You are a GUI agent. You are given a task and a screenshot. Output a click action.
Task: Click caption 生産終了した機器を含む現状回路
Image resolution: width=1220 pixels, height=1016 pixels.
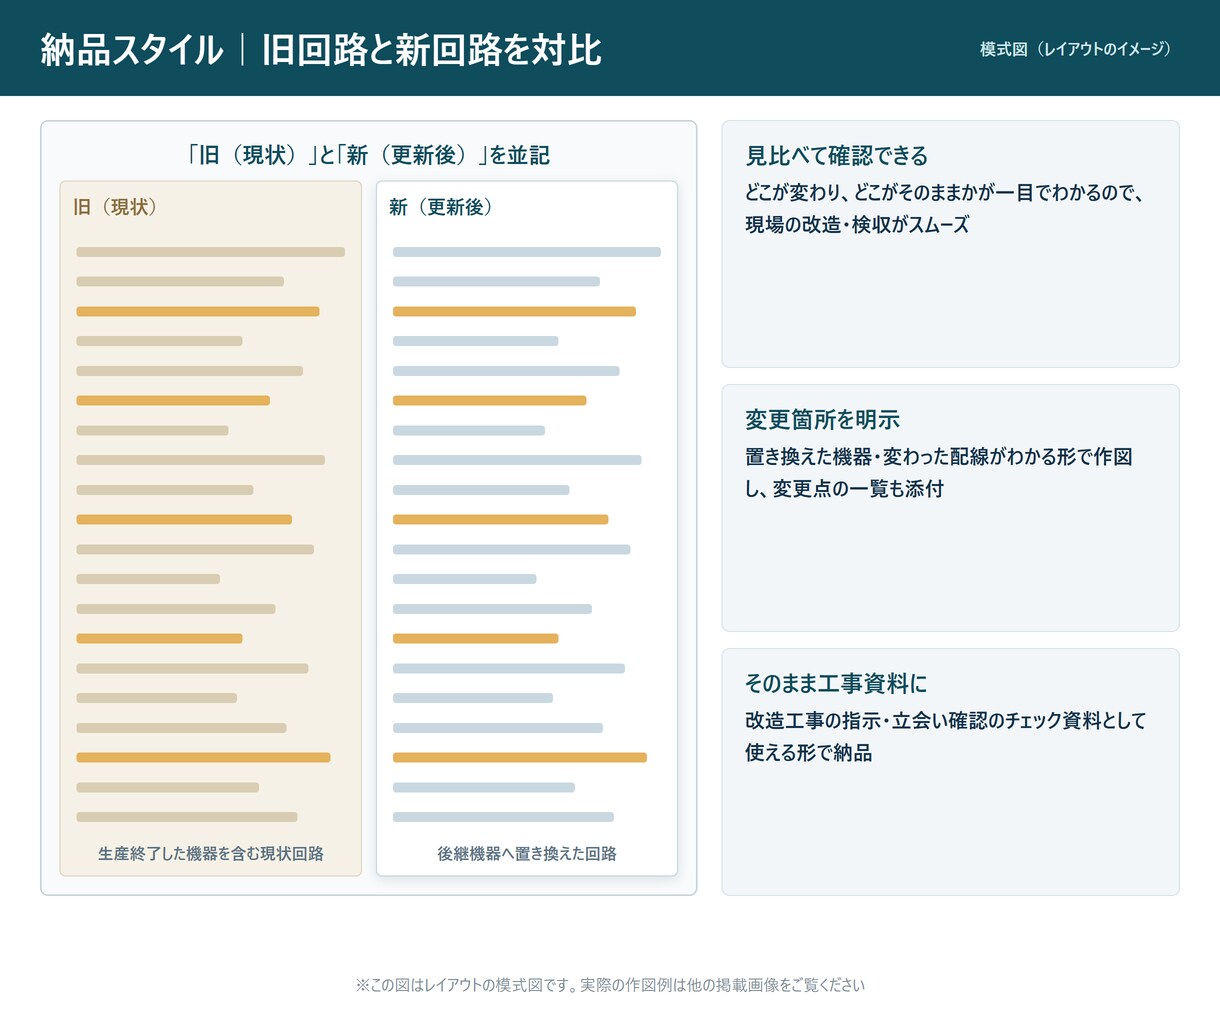[x=211, y=853]
